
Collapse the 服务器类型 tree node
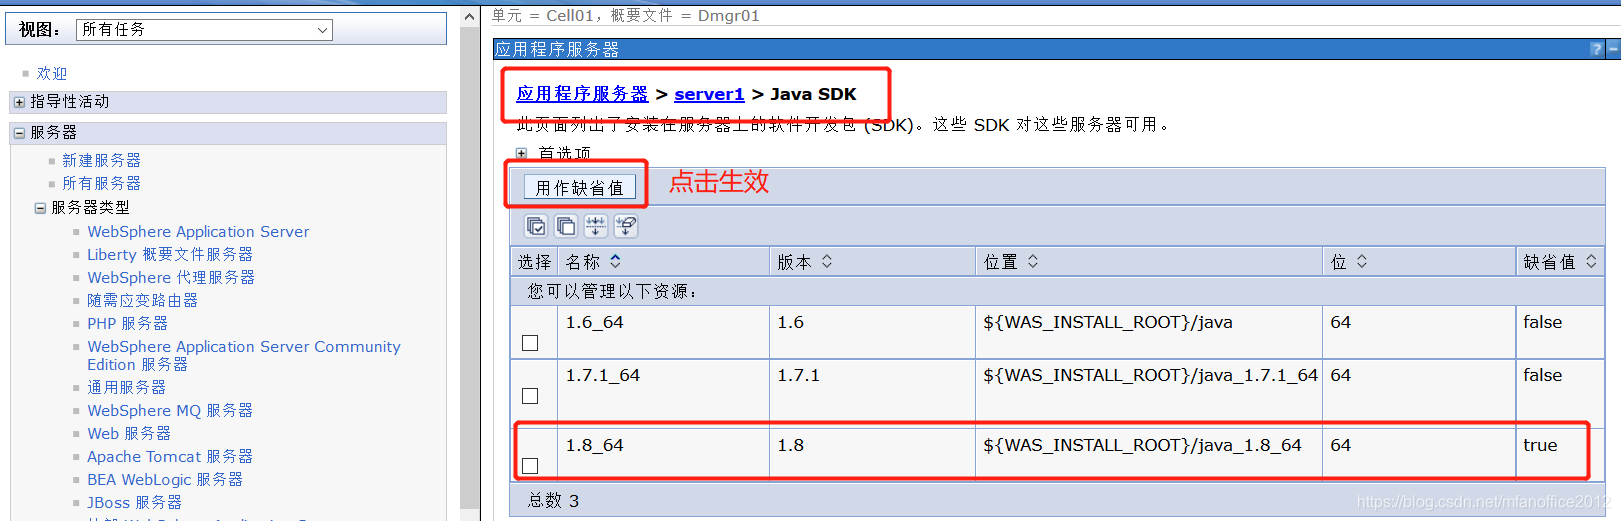coord(40,208)
